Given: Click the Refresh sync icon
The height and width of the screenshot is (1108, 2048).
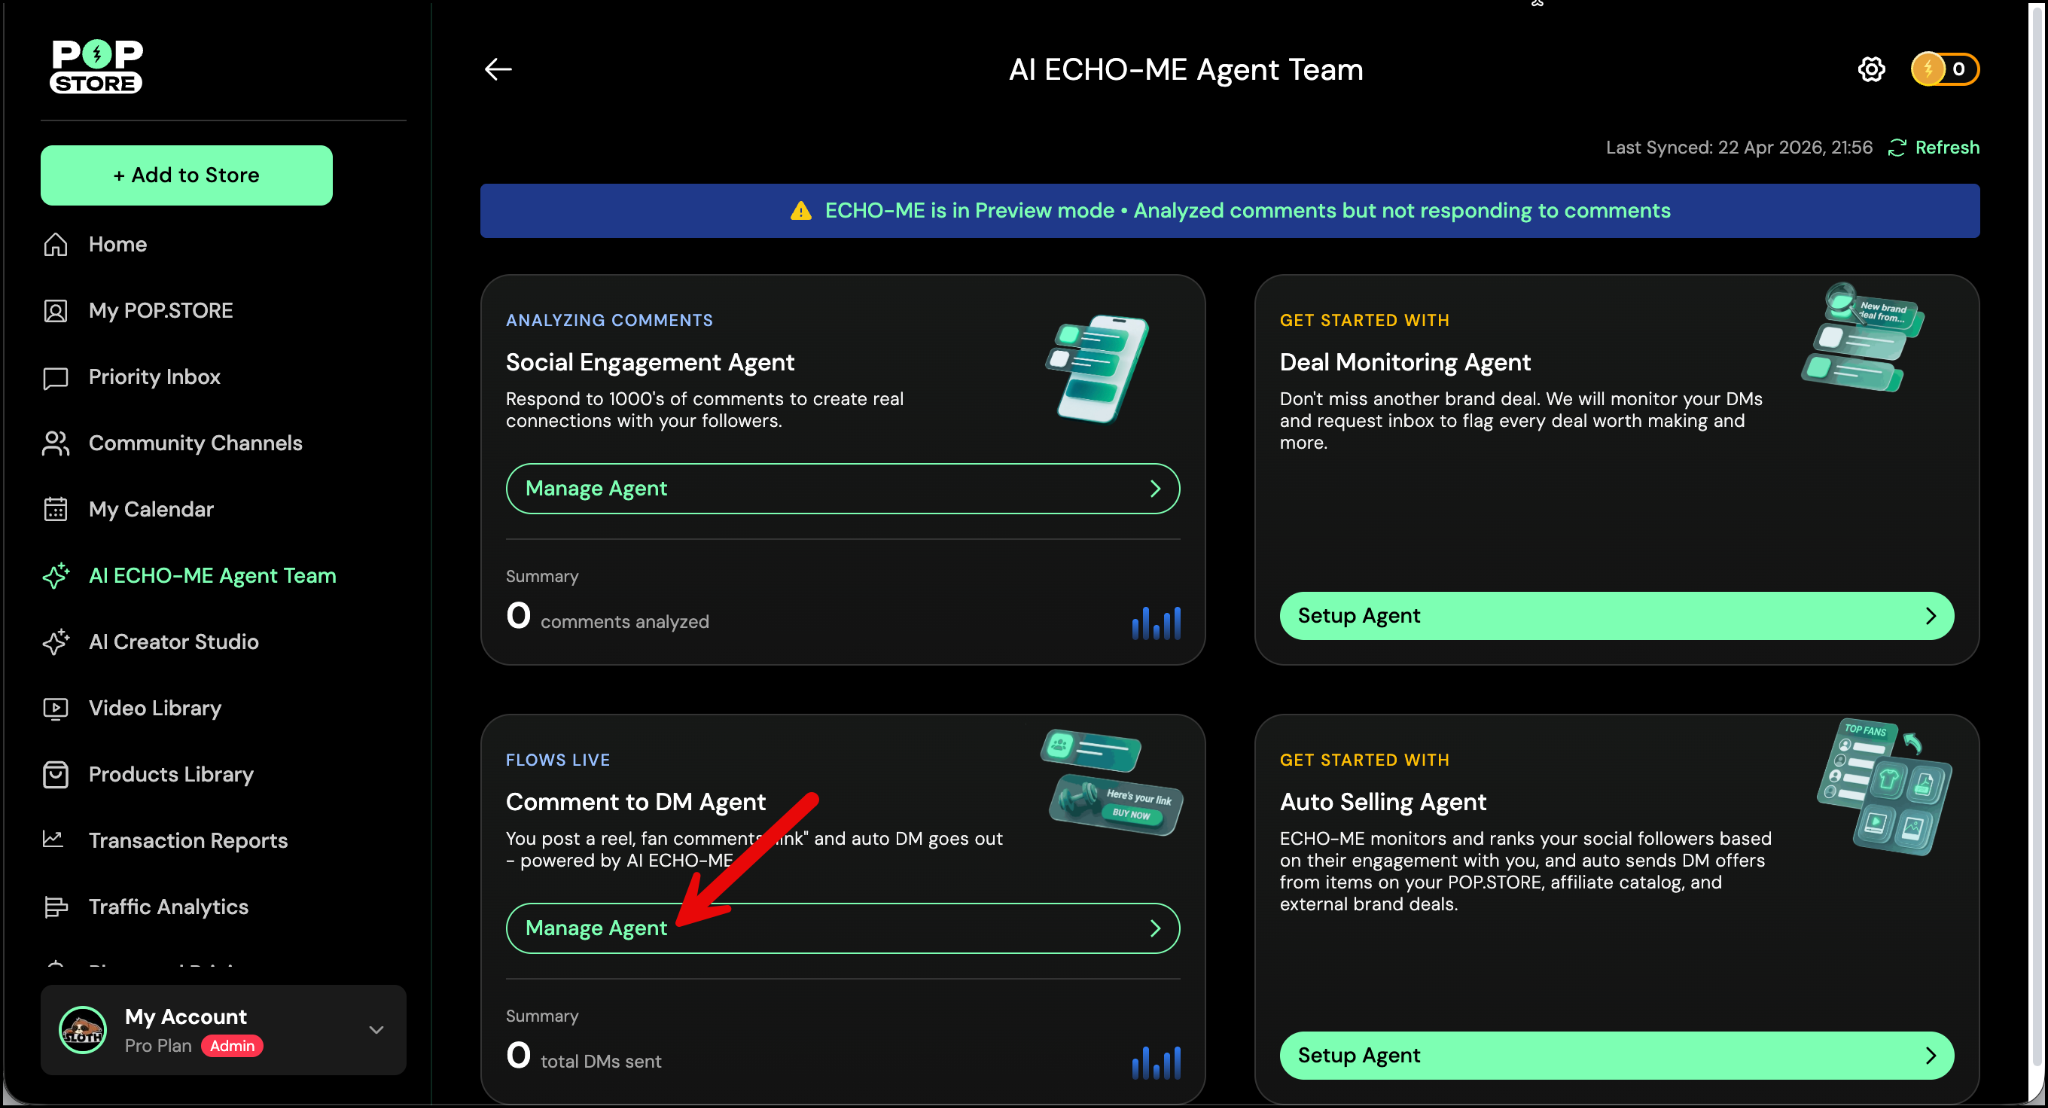Looking at the screenshot, I should click(x=1897, y=148).
